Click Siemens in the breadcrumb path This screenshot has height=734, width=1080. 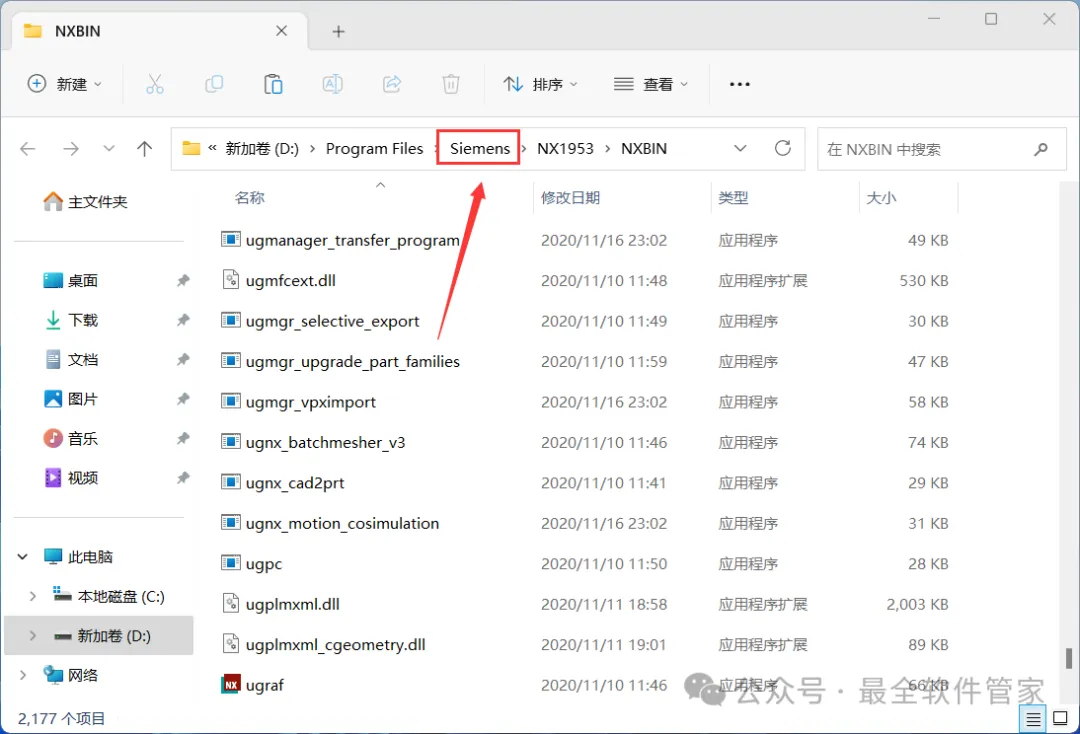pyautogui.click(x=480, y=148)
